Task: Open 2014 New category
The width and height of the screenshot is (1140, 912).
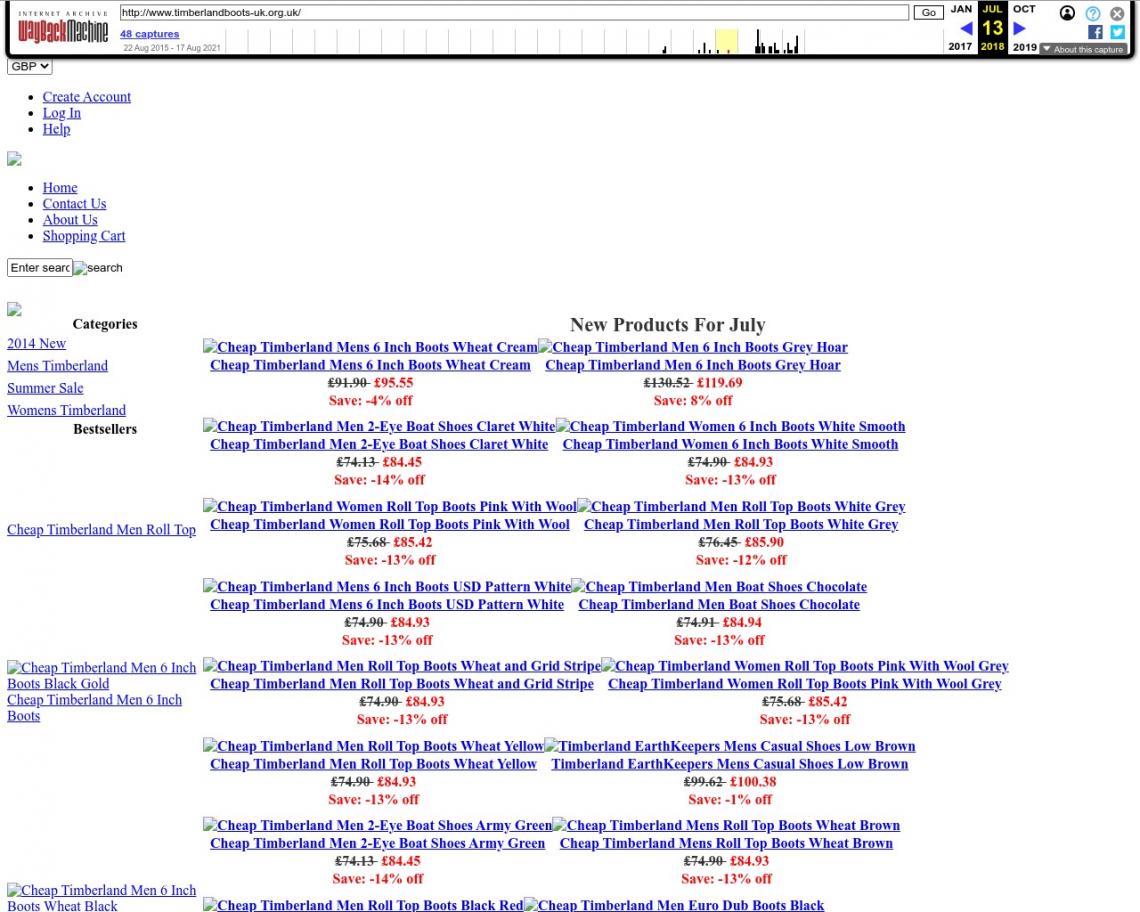Action: click(36, 343)
